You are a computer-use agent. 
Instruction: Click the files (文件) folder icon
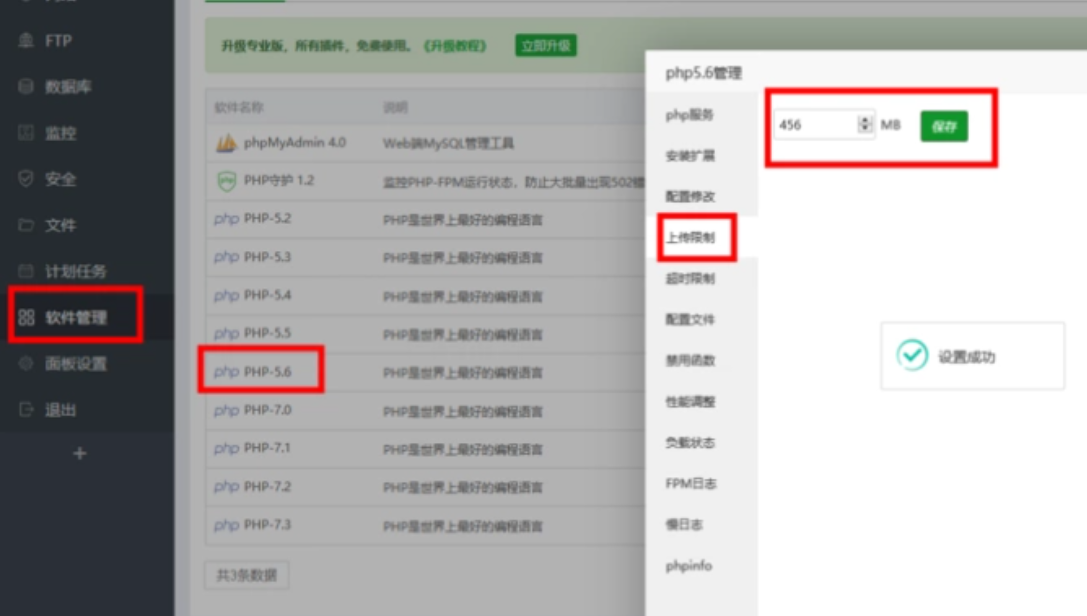coord(26,225)
